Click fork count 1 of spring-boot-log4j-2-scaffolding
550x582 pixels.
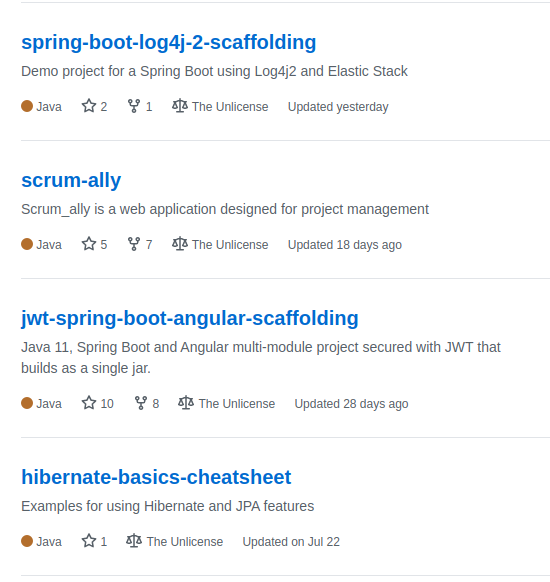[149, 107]
